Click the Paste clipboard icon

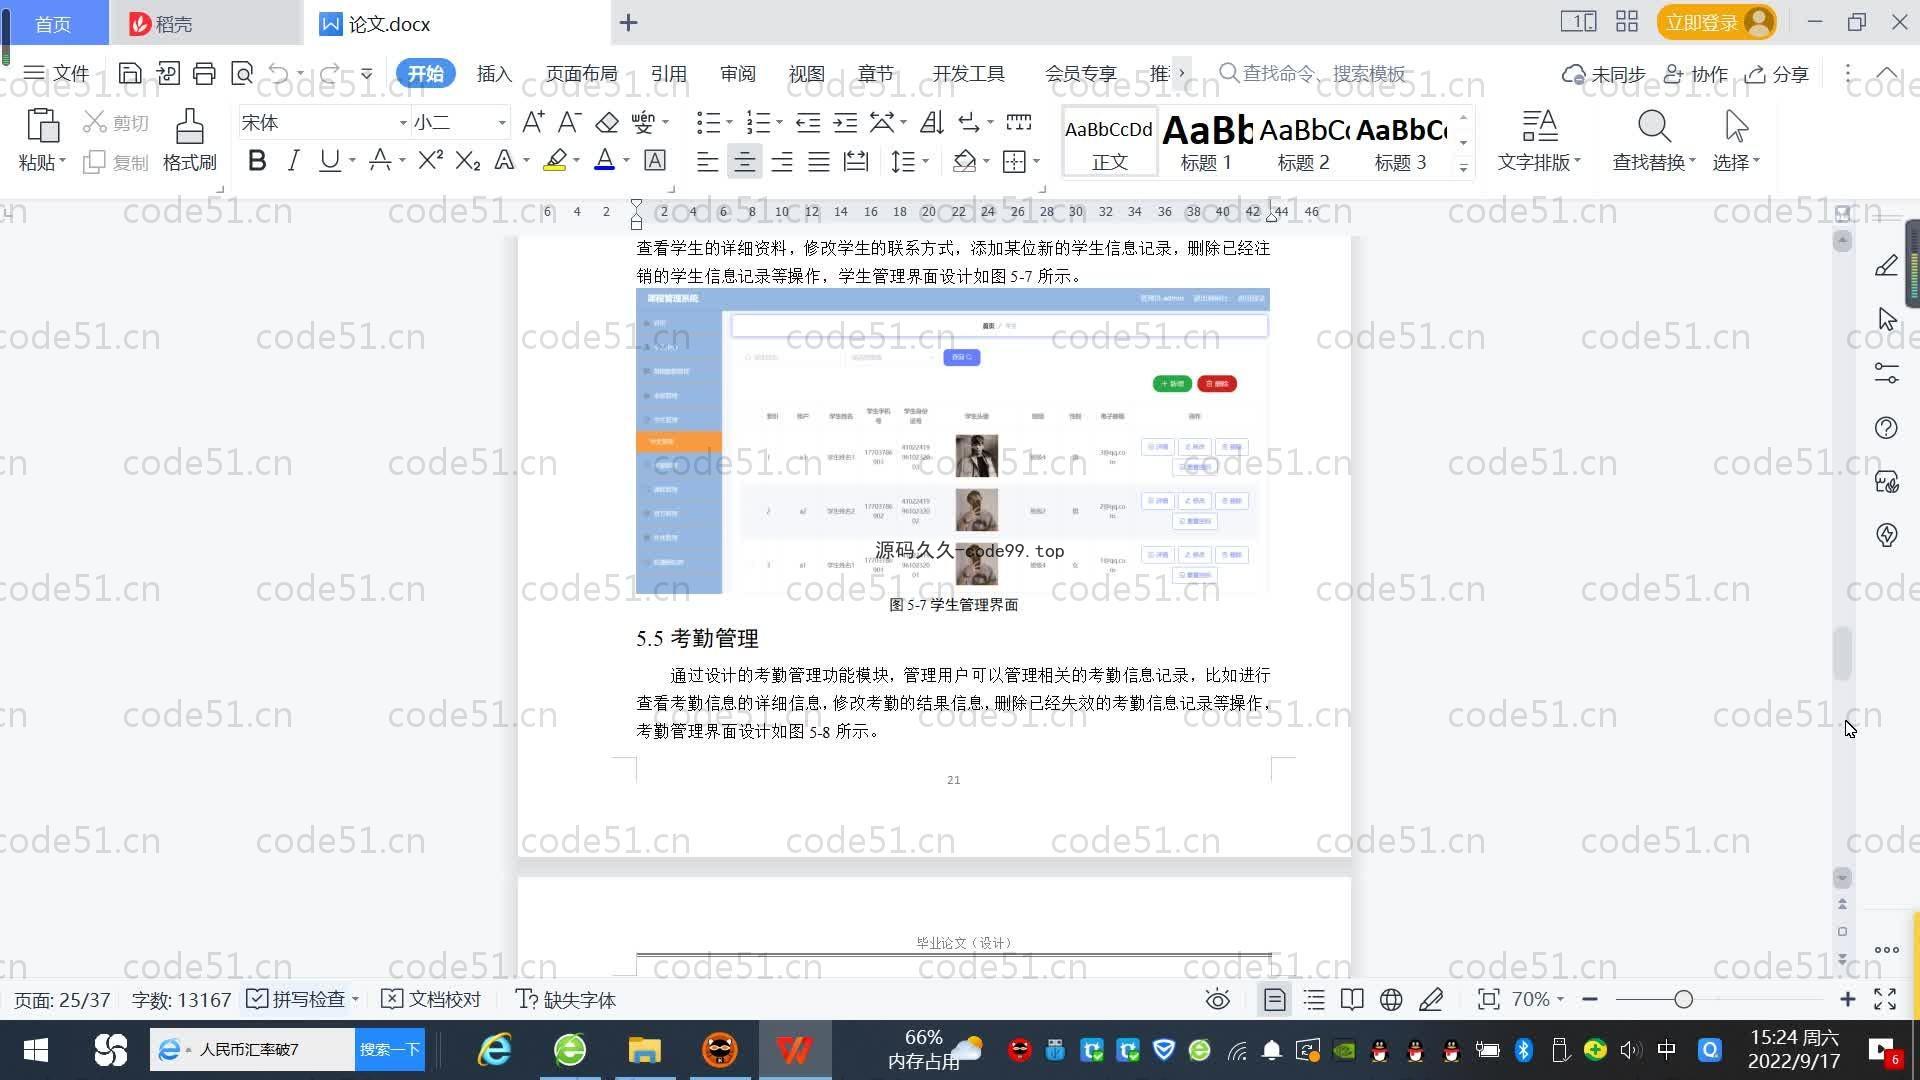[42, 127]
